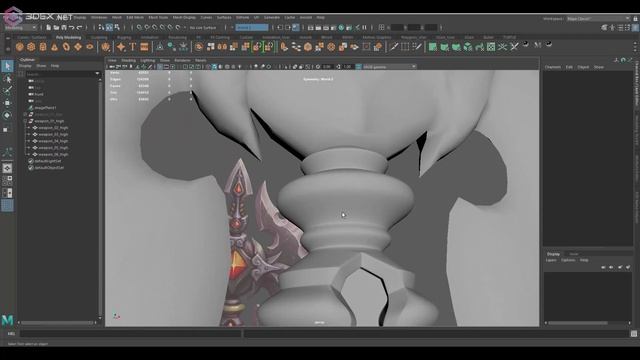Create a polygon sphere from shelf
640x360 pixels.
point(19,47)
